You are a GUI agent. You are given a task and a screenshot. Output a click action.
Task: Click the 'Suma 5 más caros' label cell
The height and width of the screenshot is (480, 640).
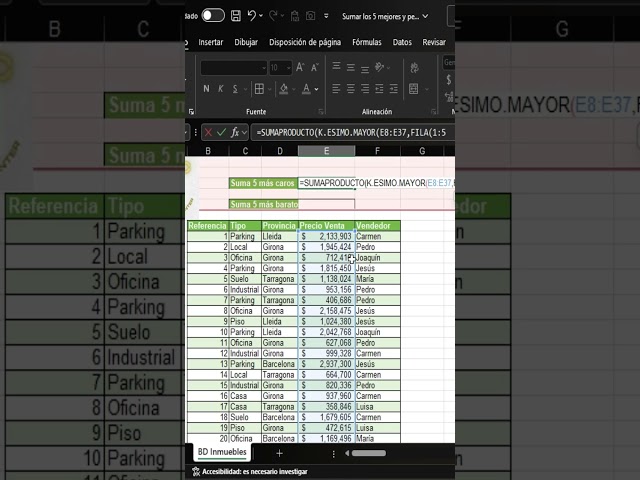click(x=263, y=183)
